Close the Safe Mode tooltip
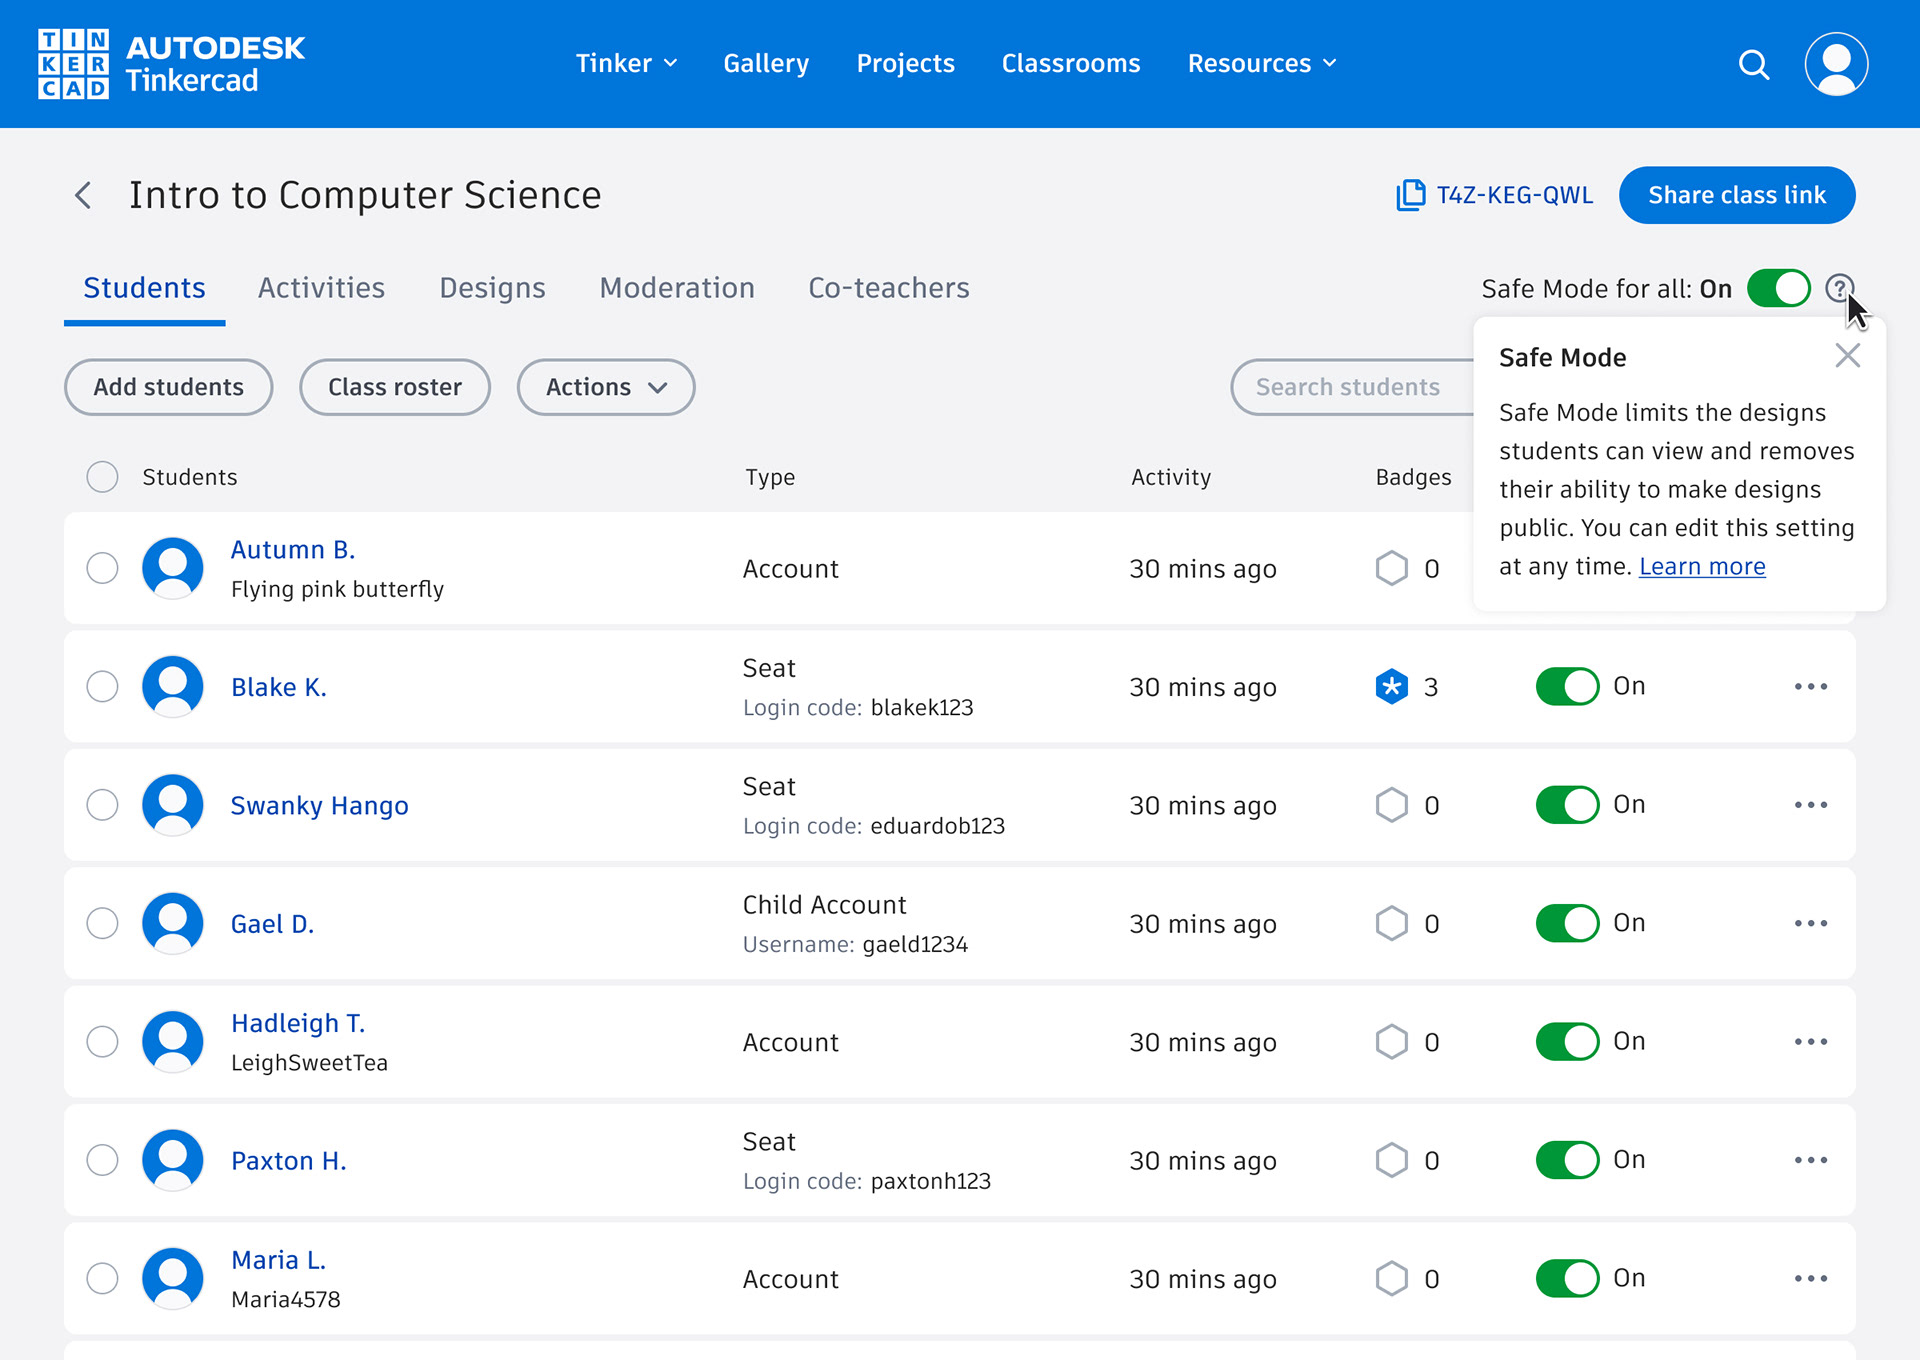Screen dimensions: 1920x1360 click(x=1847, y=356)
